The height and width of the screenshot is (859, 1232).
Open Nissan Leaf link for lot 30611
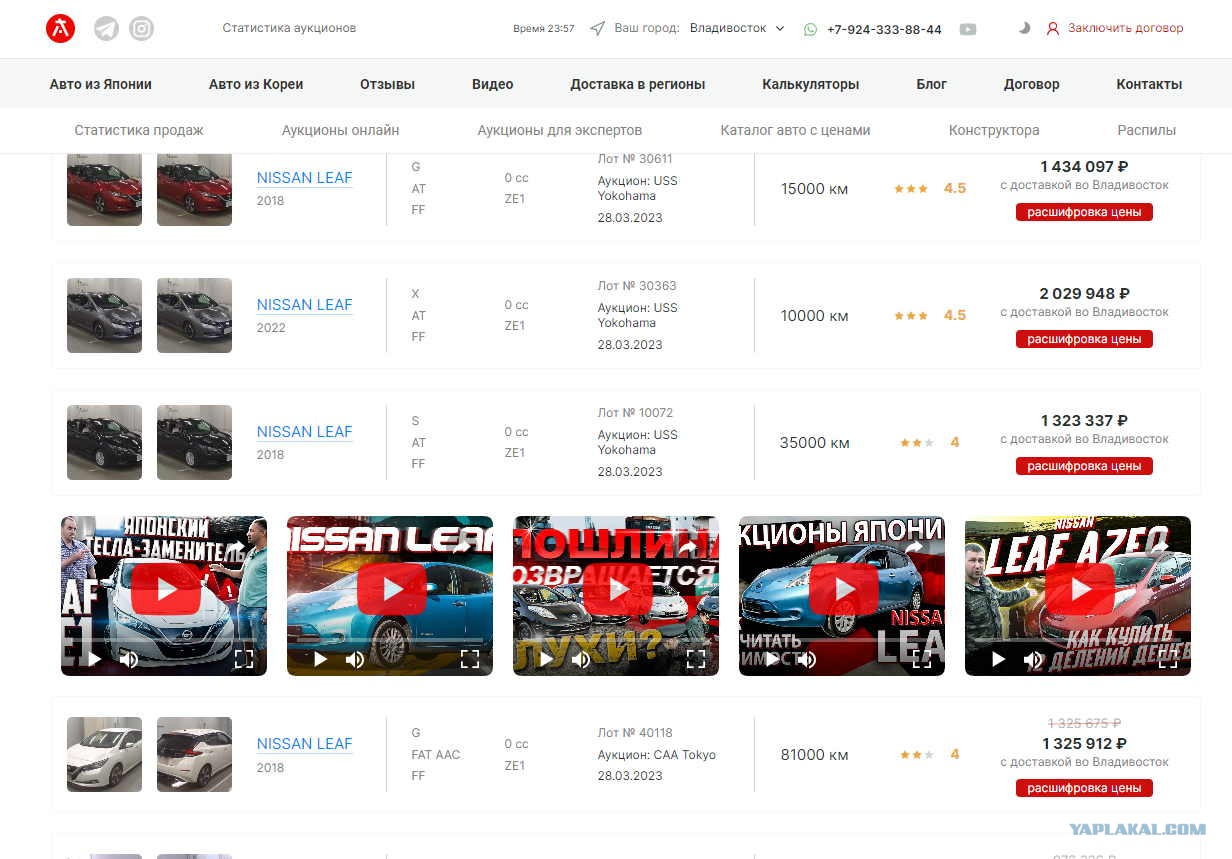(305, 178)
